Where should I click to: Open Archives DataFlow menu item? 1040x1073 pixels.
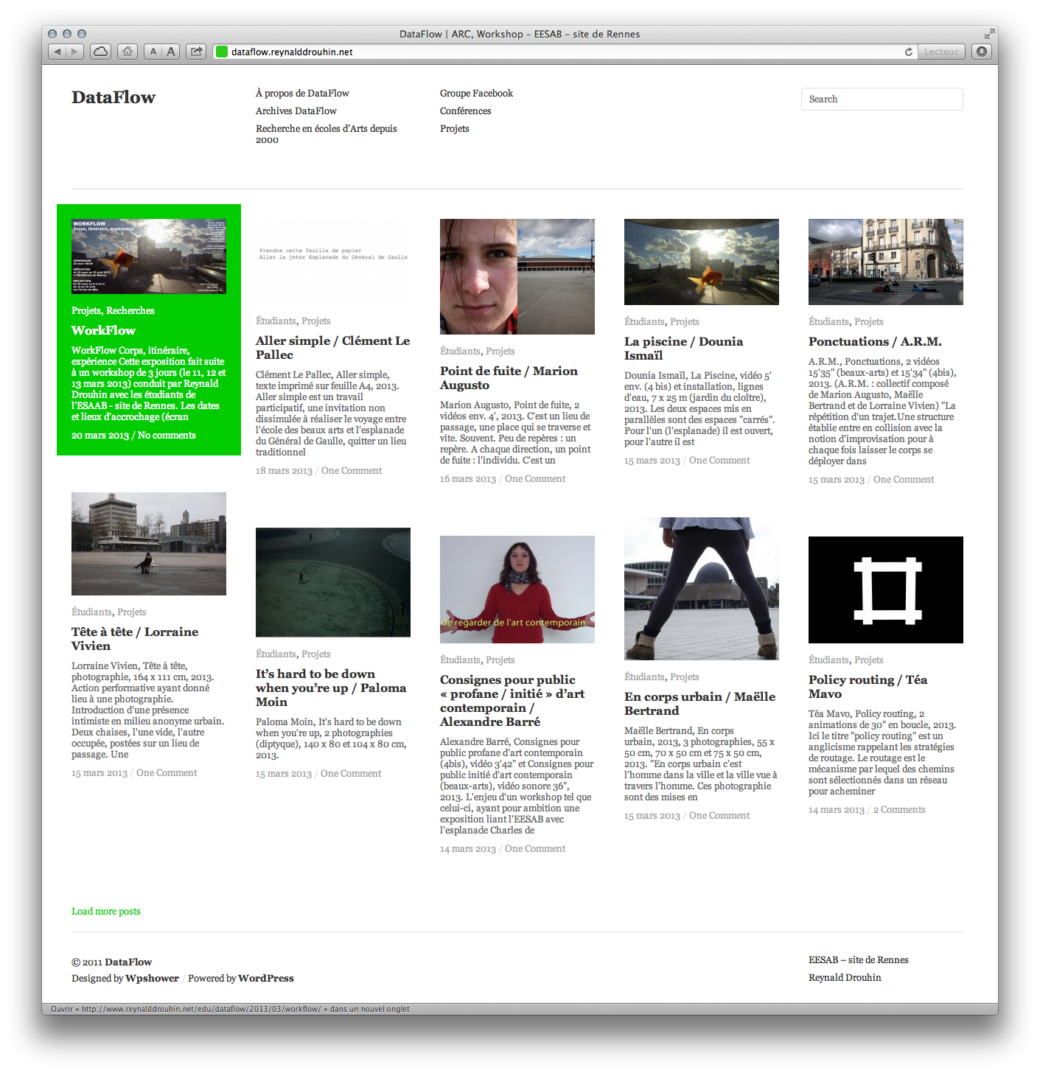pyautogui.click(x=296, y=111)
